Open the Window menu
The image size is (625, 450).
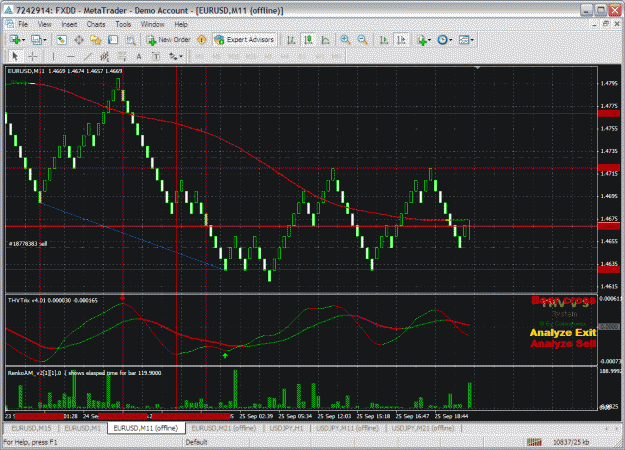click(x=153, y=24)
